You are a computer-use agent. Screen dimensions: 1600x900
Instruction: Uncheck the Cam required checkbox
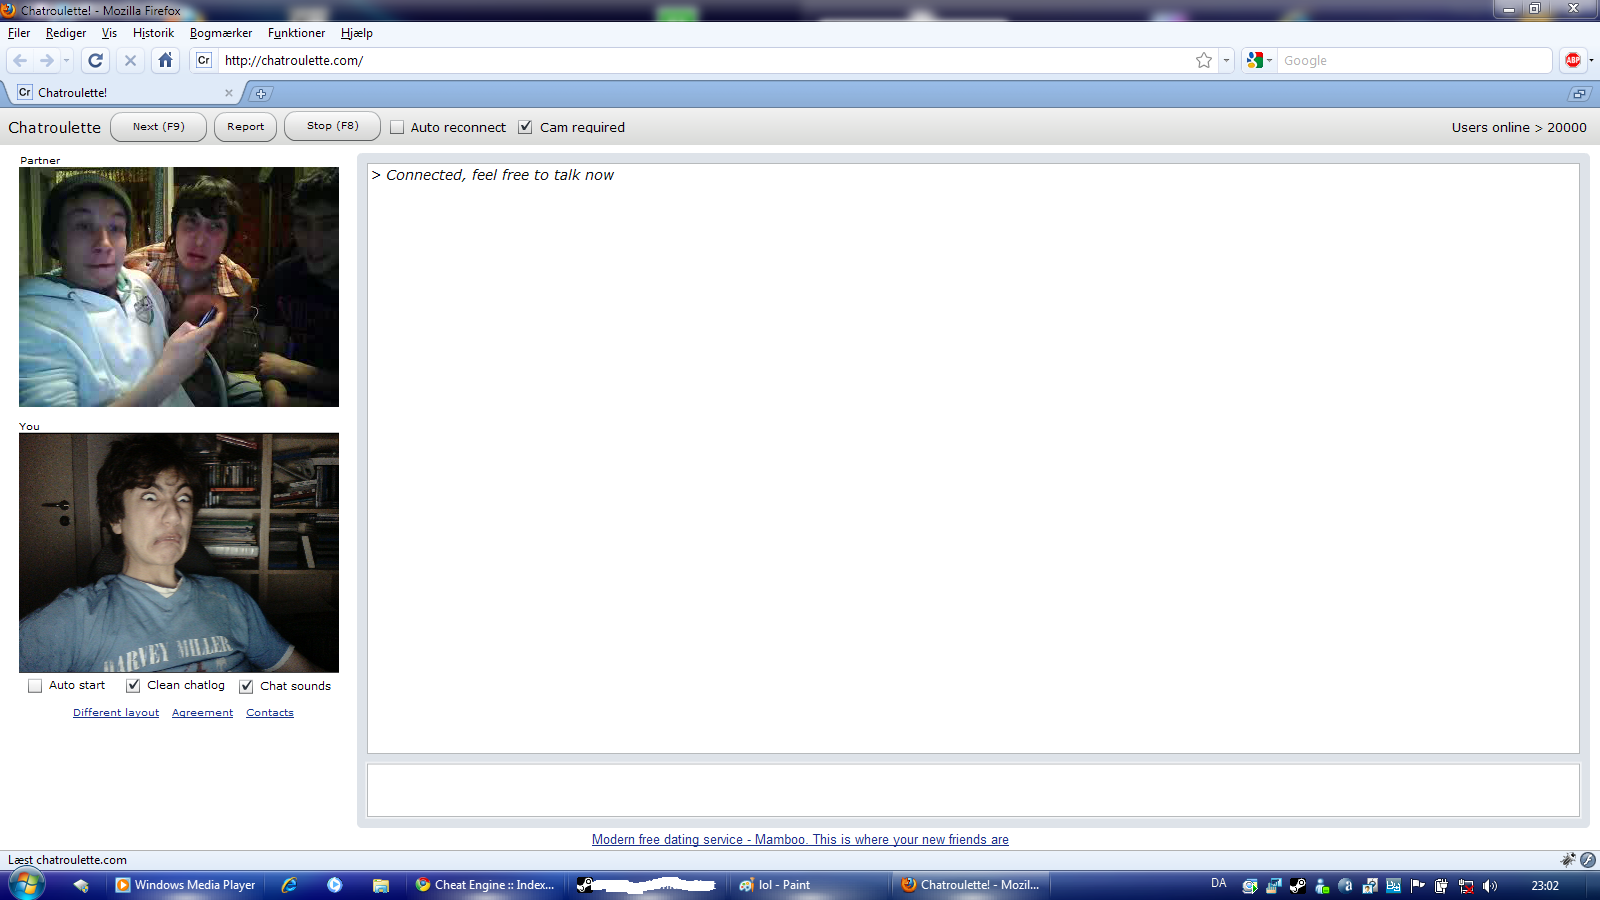(x=525, y=127)
